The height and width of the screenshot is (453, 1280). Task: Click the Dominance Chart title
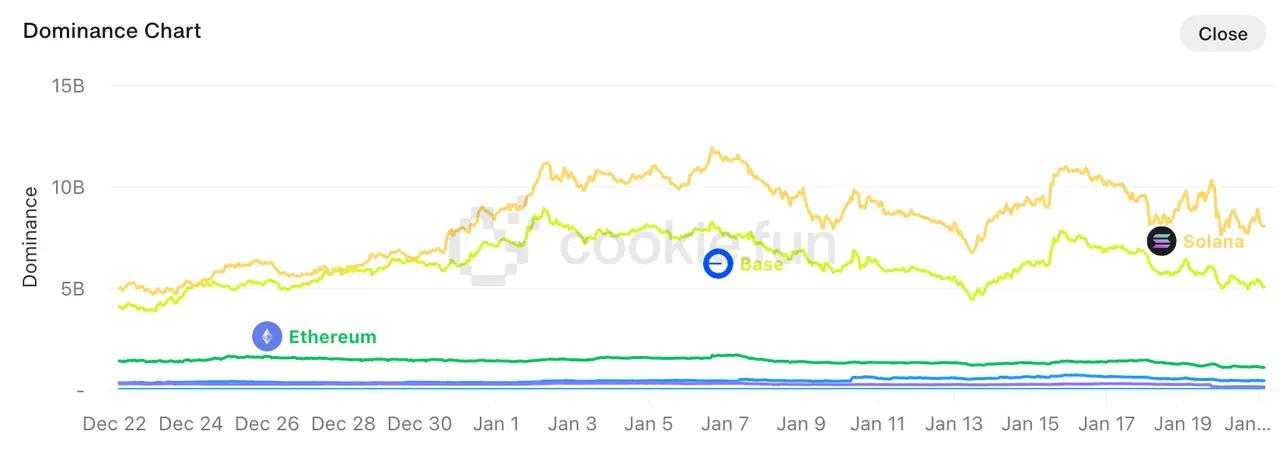tap(112, 31)
